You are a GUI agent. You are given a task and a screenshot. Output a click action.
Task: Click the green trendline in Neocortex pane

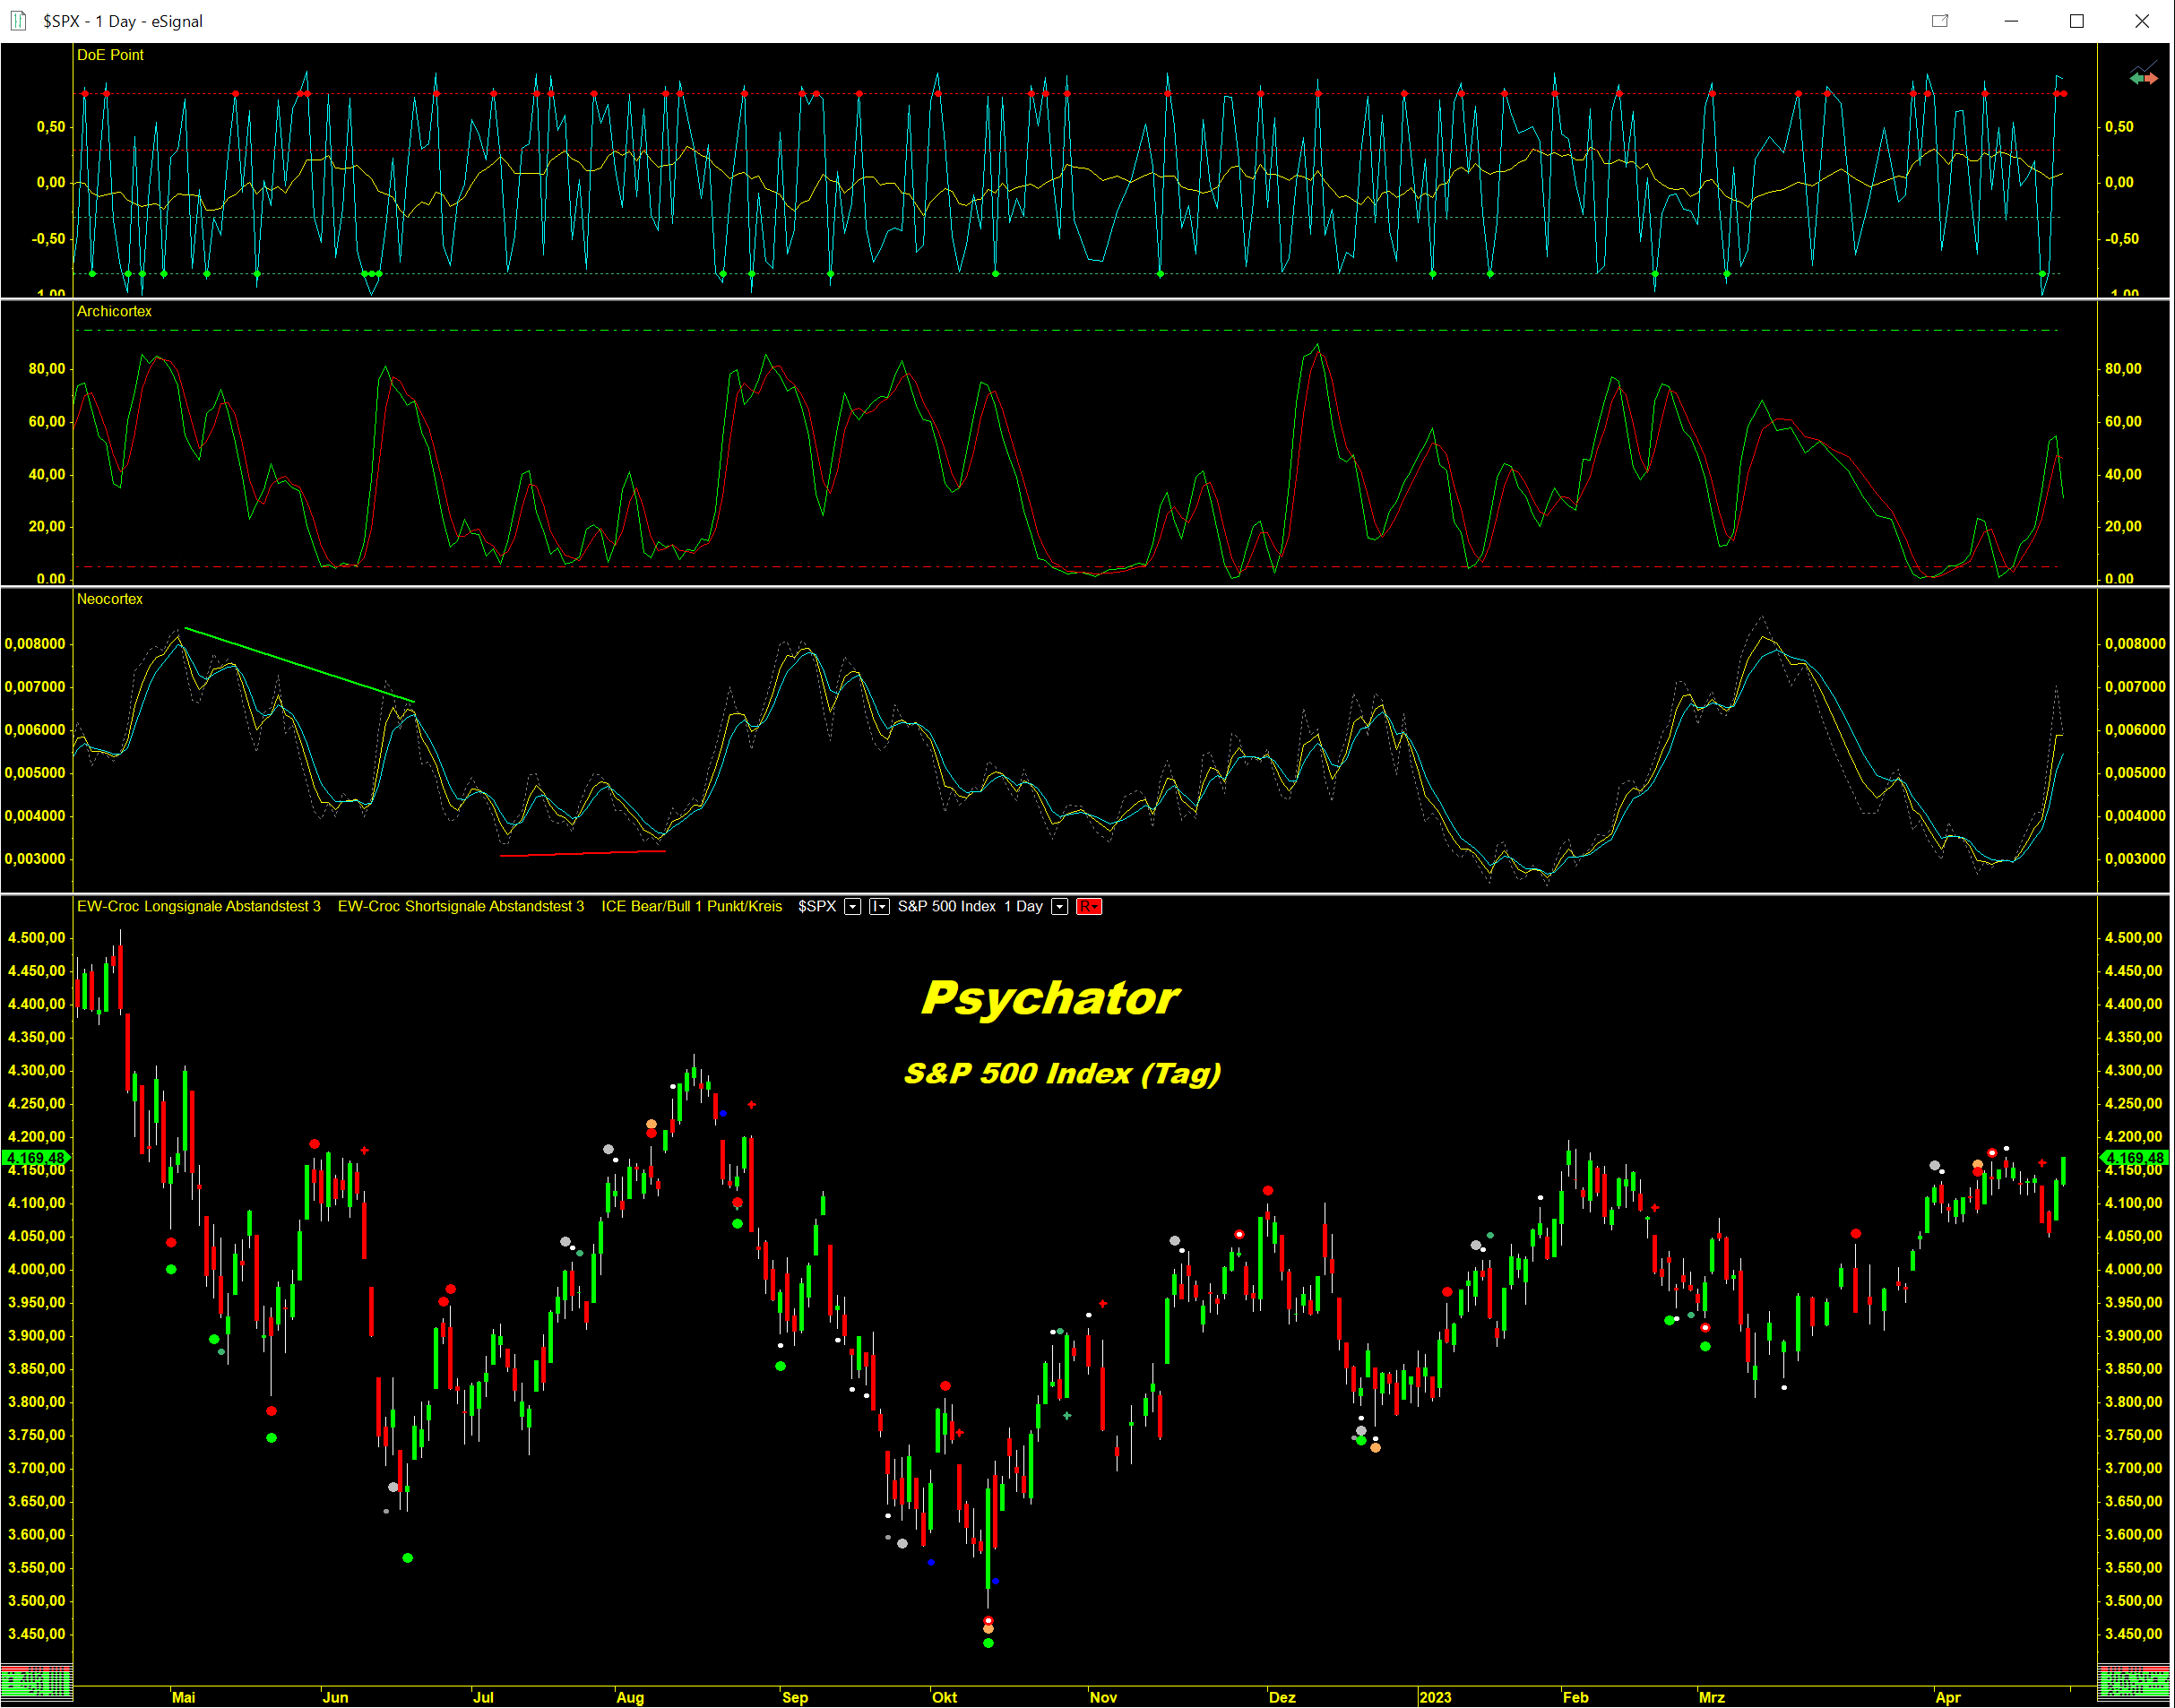coord(300,665)
